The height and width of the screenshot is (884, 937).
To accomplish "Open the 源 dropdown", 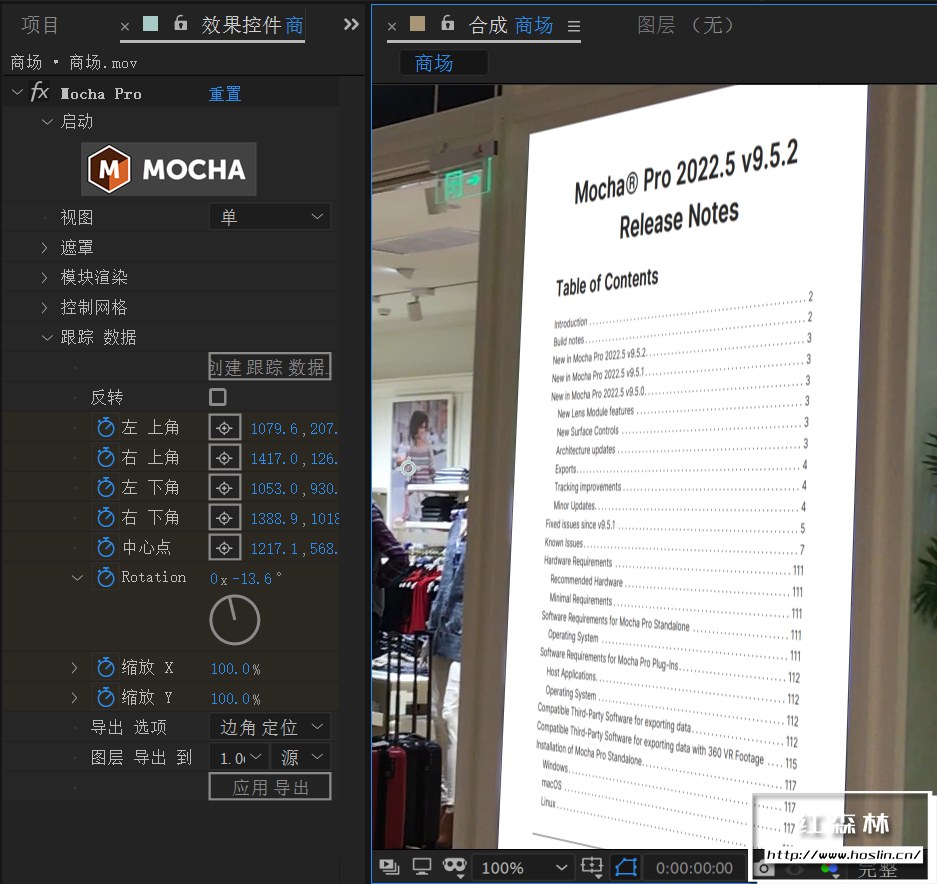I will pos(301,757).
